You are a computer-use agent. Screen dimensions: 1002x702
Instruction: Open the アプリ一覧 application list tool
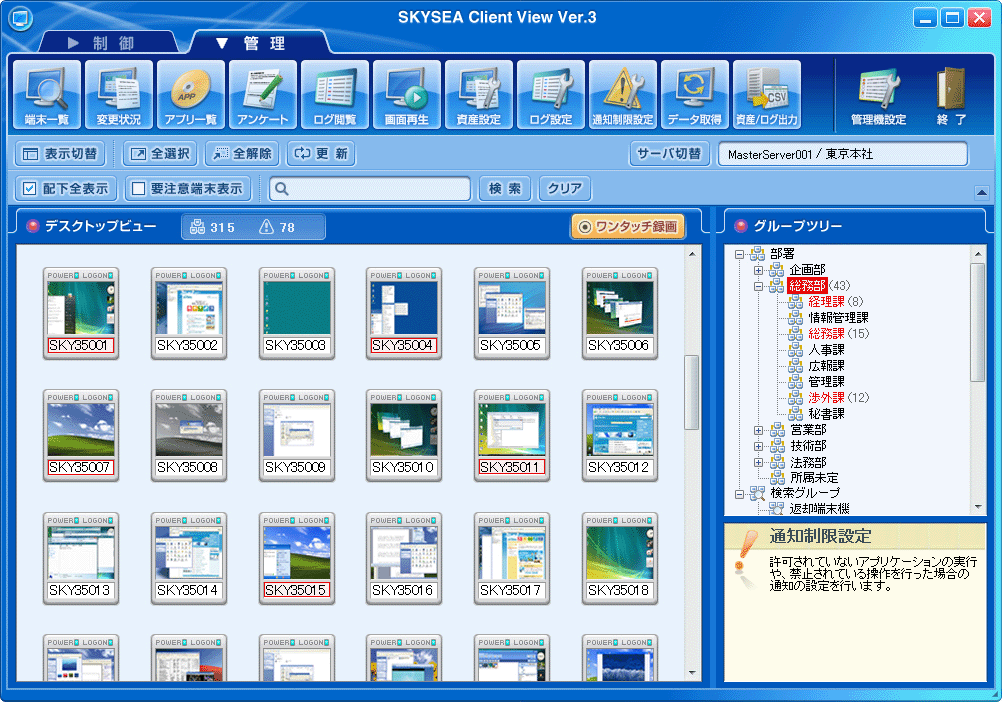(190, 95)
